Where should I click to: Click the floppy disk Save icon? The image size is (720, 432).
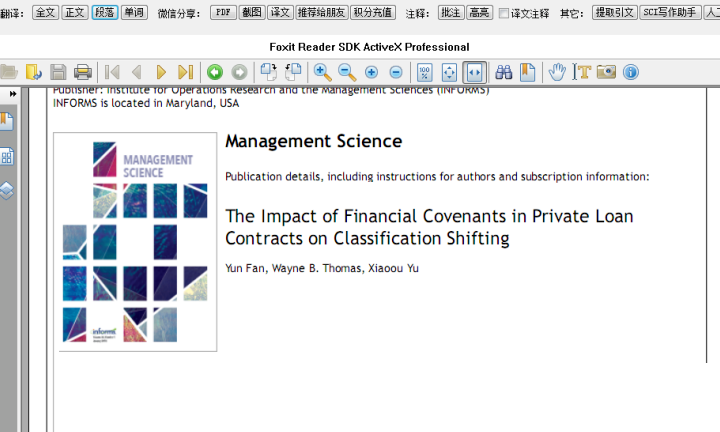[x=58, y=72]
